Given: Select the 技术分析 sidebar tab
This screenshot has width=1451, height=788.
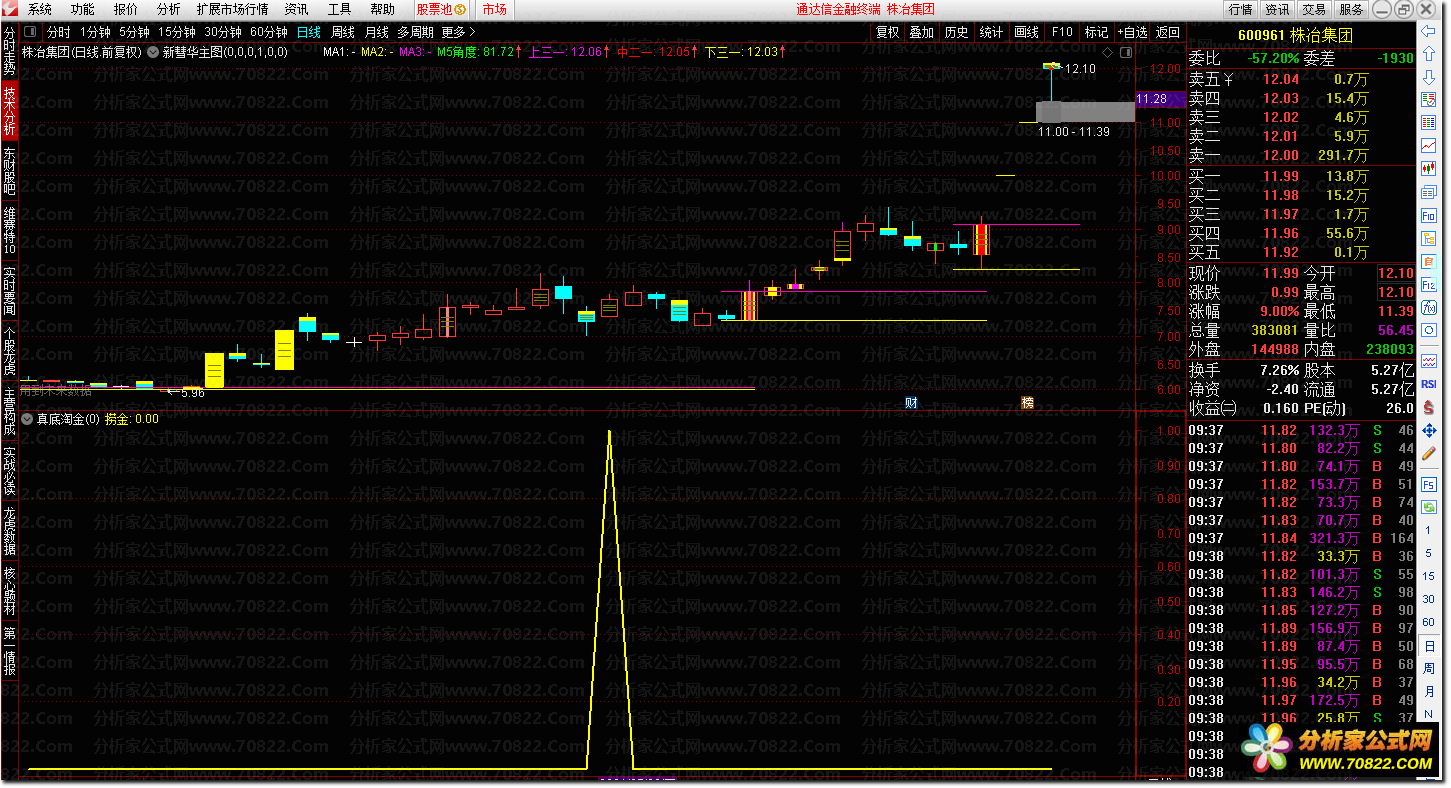Looking at the screenshot, I should coord(9,111).
